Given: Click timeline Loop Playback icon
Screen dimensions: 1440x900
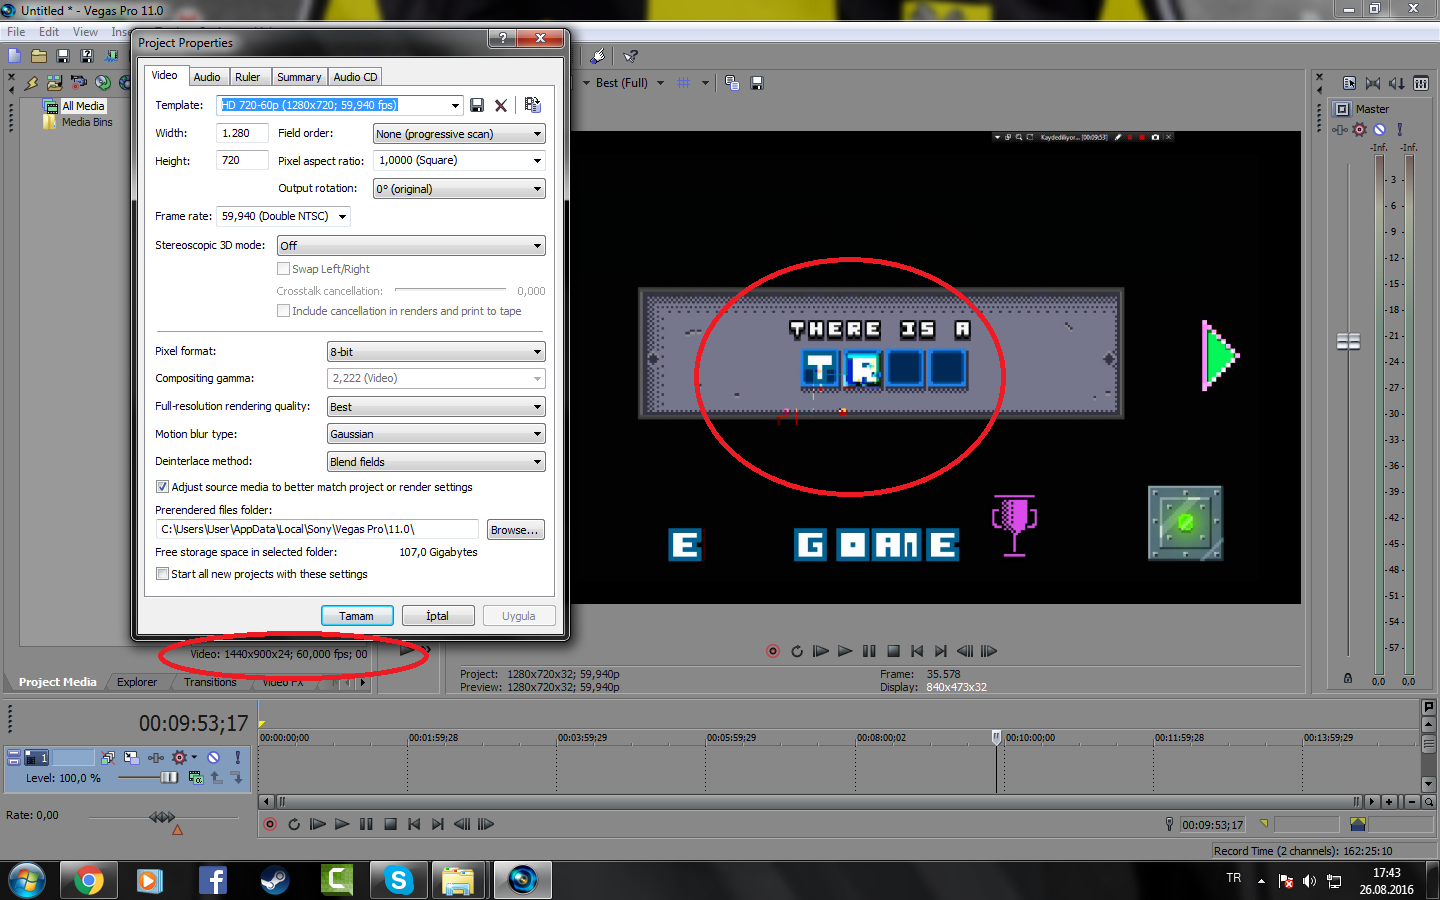Looking at the screenshot, I should [x=294, y=824].
